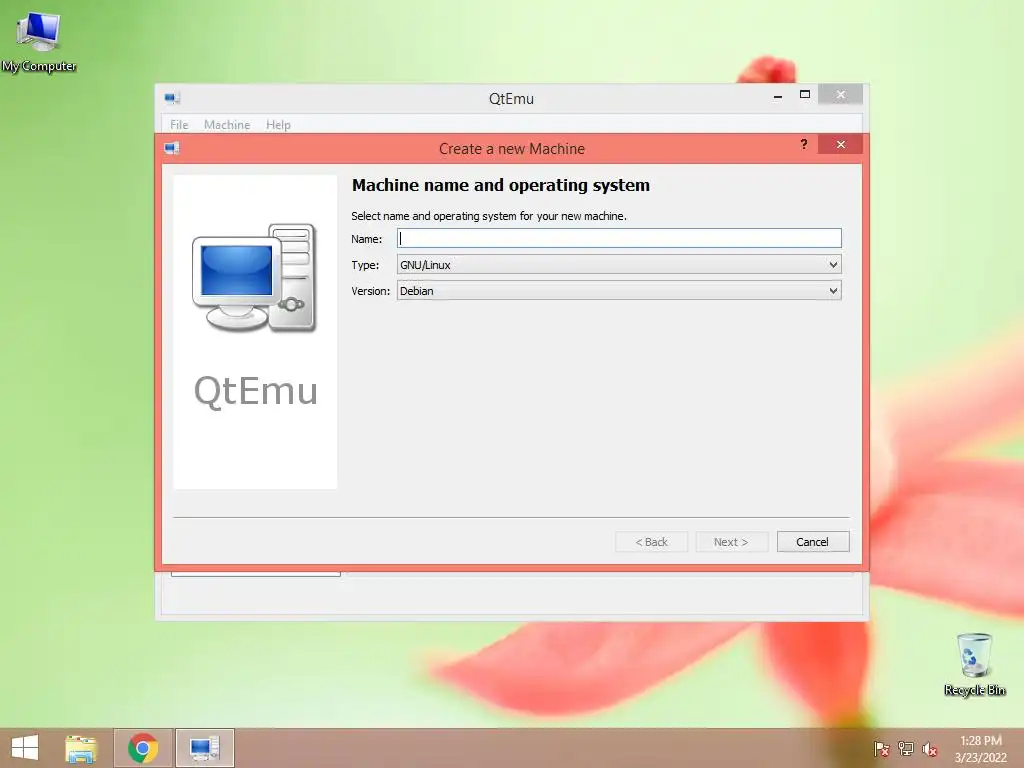Image resolution: width=1024 pixels, height=768 pixels.
Task: Open Google Chrome from taskbar
Action: (143, 748)
